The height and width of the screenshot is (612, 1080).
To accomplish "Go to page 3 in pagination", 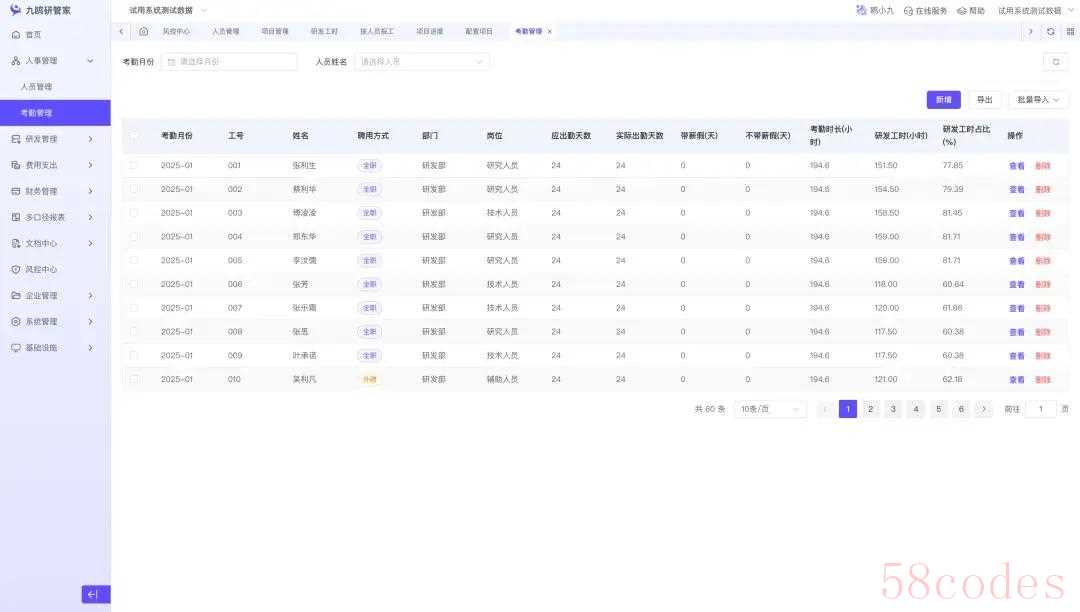I will (893, 409).
